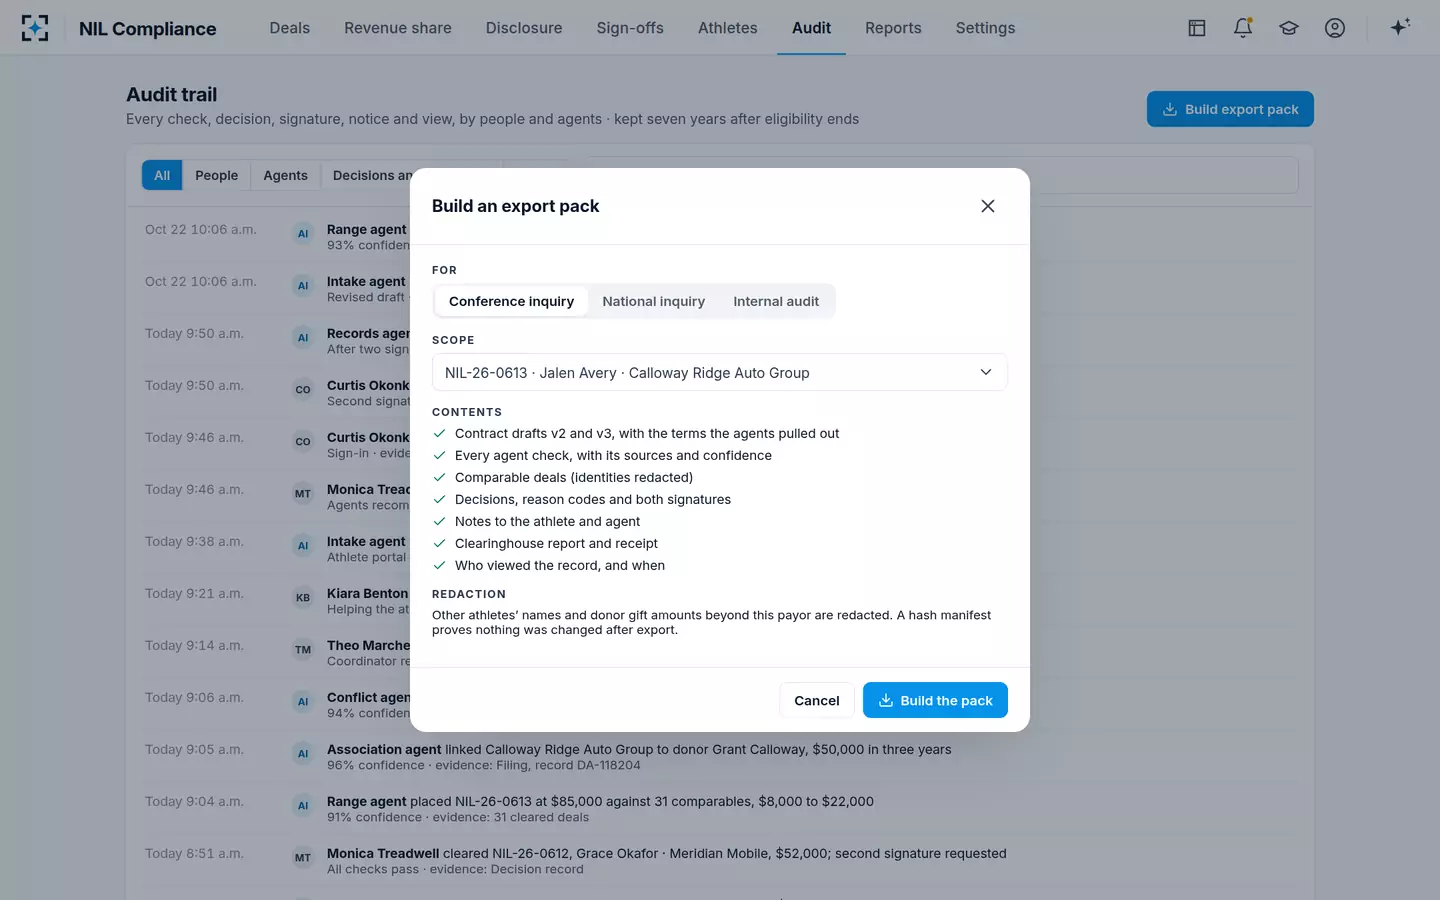Image resolution: width=1440 pixels, height=900 pixels.
Task: Click 'Today 8:51 a.m.' timestamp
Action: tap(194, 853)
